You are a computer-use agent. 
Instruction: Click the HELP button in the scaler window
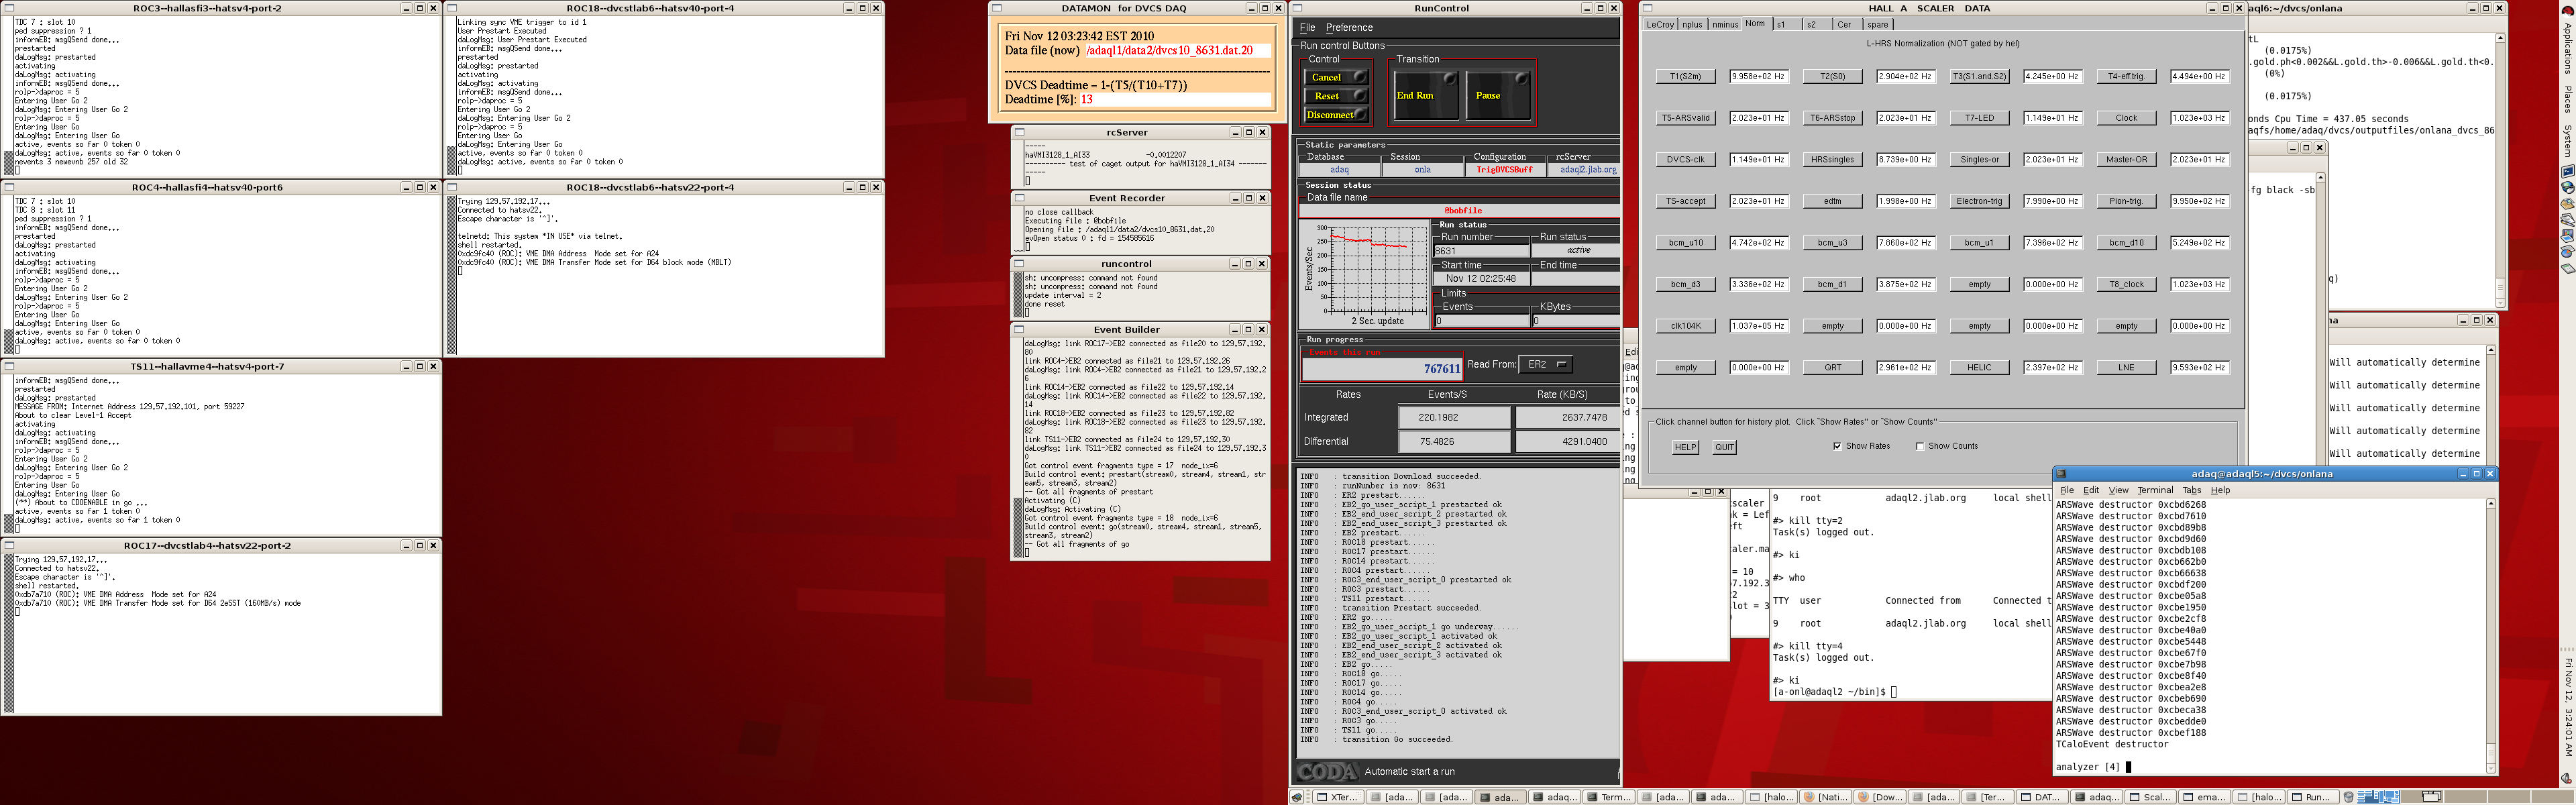(x=1685, y=447)
